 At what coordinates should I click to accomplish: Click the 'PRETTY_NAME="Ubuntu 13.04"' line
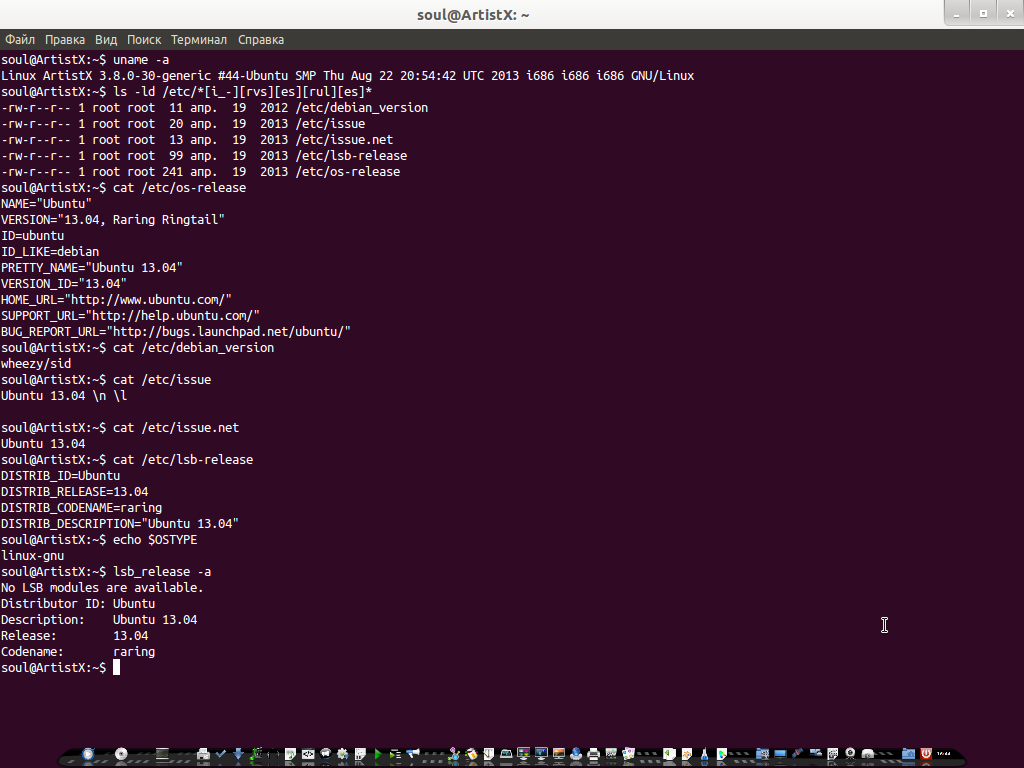point(91,268)
